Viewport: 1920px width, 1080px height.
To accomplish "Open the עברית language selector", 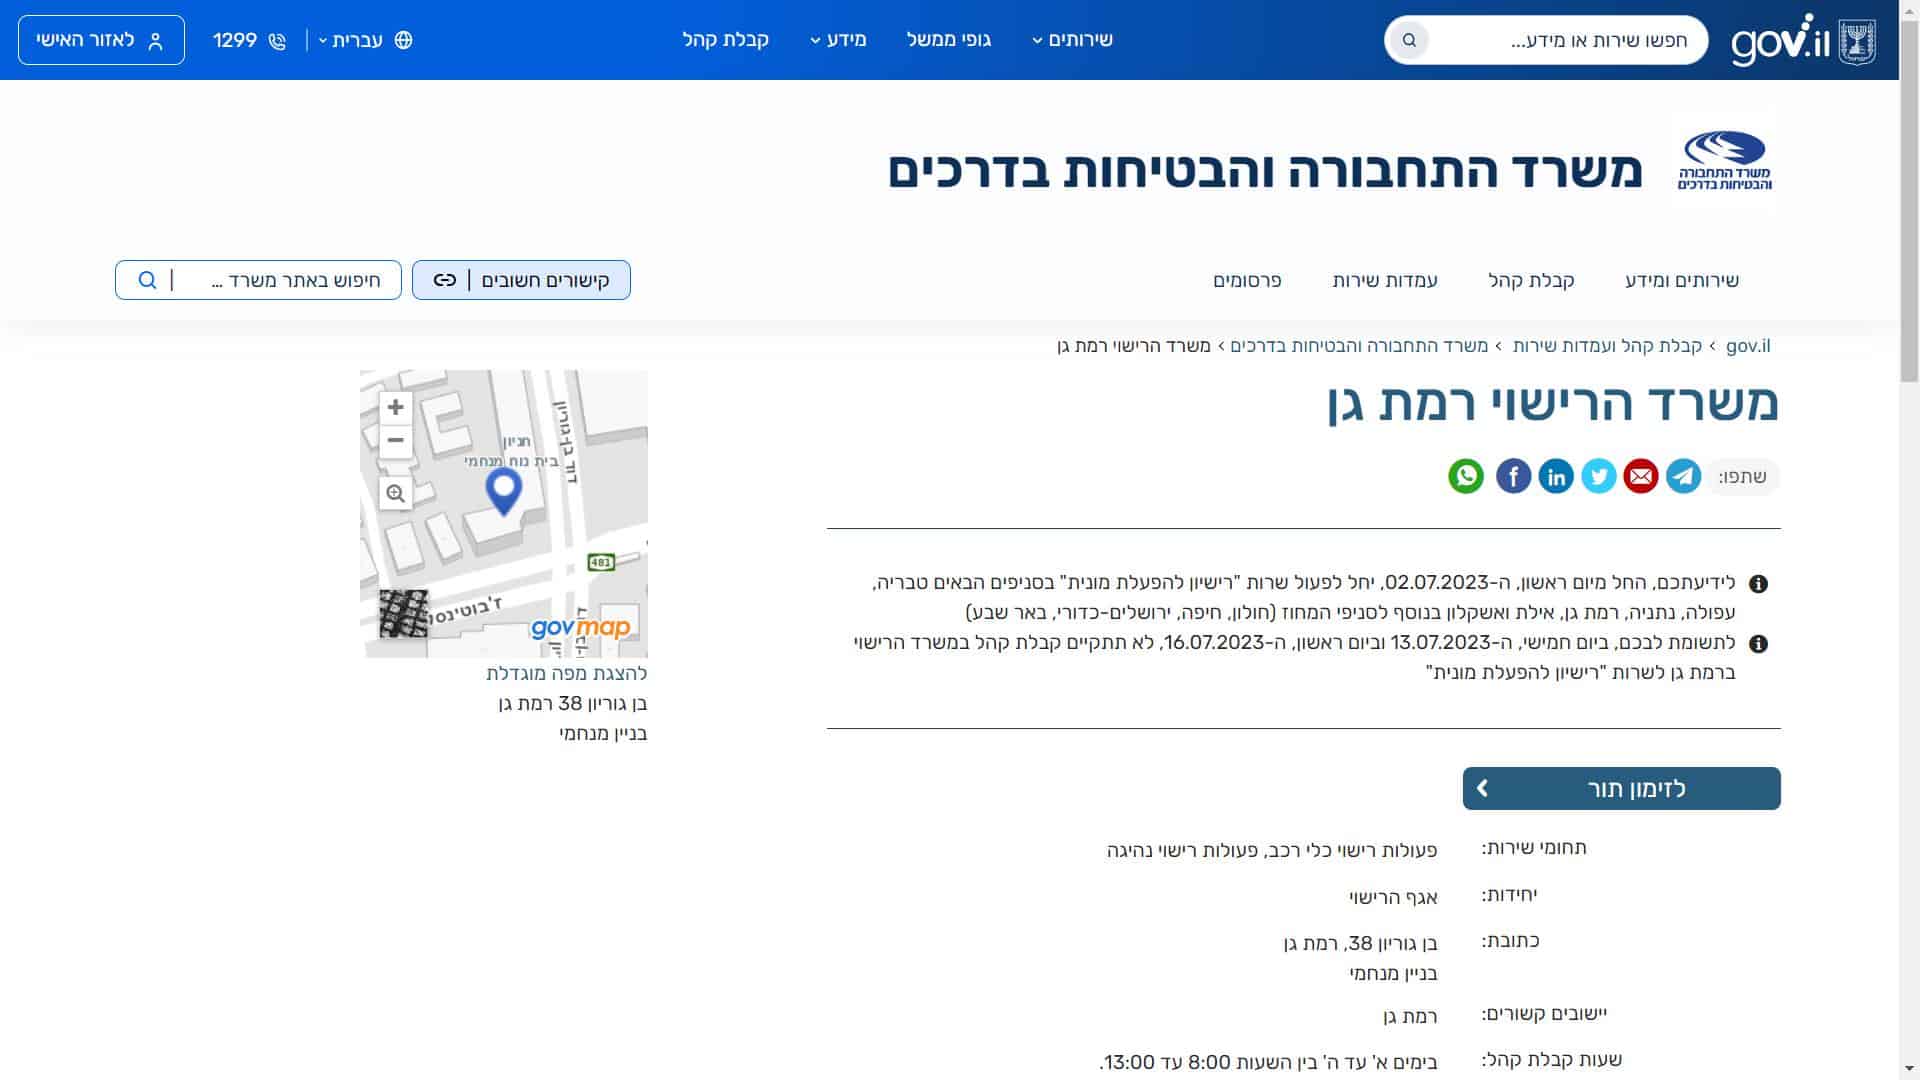I will (360, 40).
